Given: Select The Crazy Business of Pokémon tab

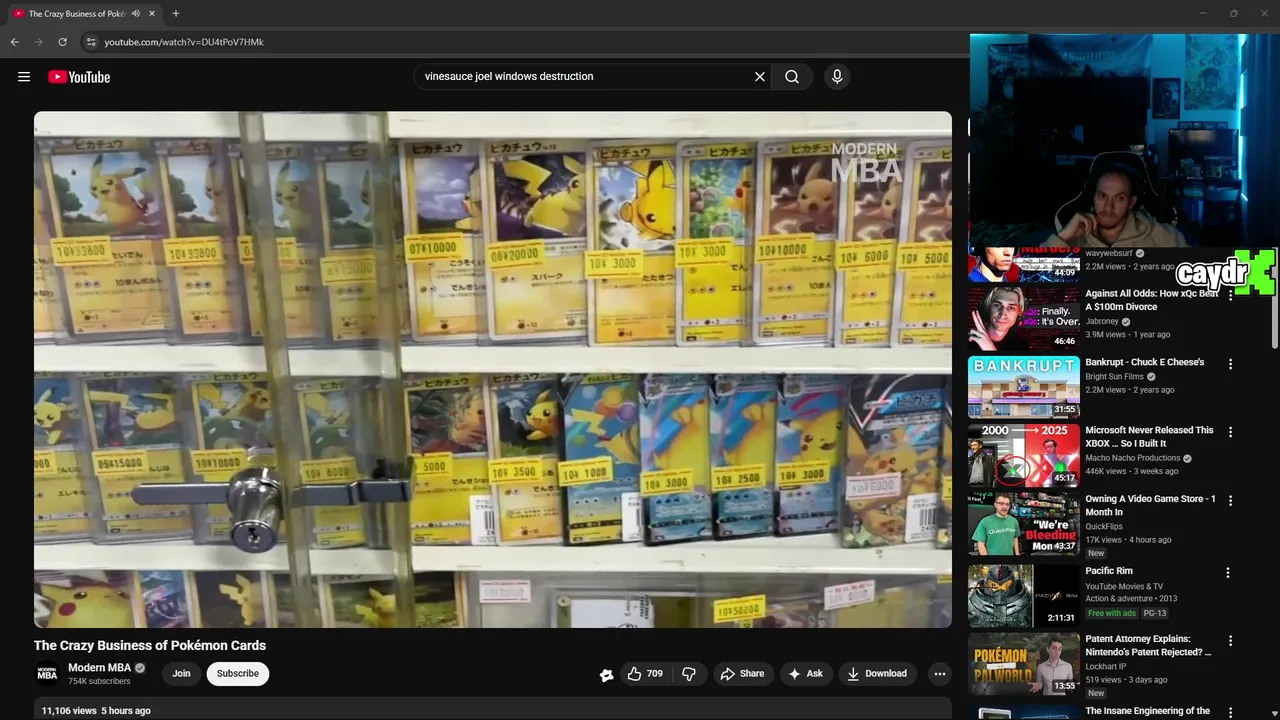Looking at the screenshot, I should tap(85, 14).
